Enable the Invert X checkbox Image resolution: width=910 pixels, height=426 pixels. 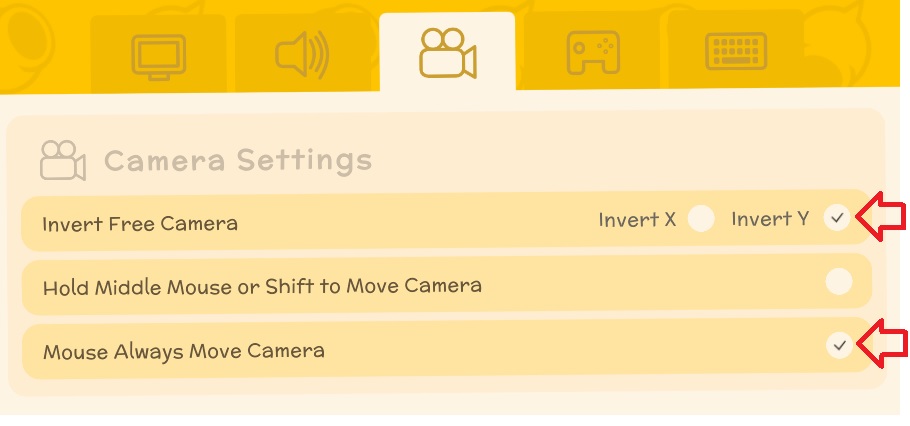tap(701, 219)
